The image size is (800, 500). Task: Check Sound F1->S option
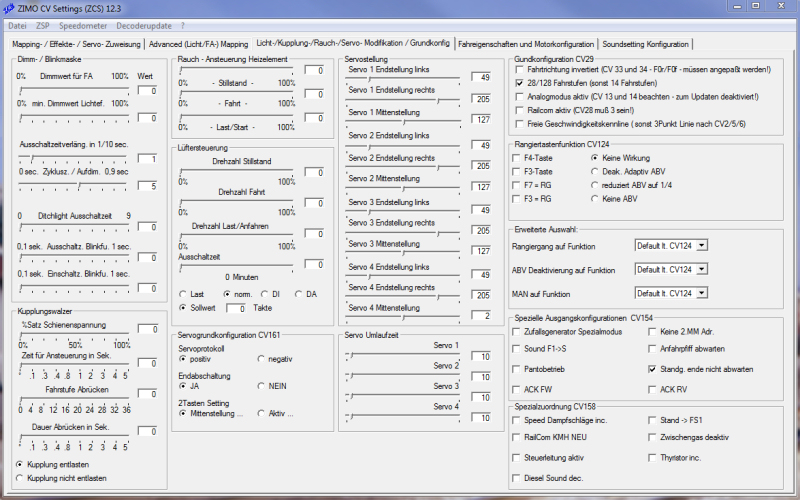coord(516,349)
